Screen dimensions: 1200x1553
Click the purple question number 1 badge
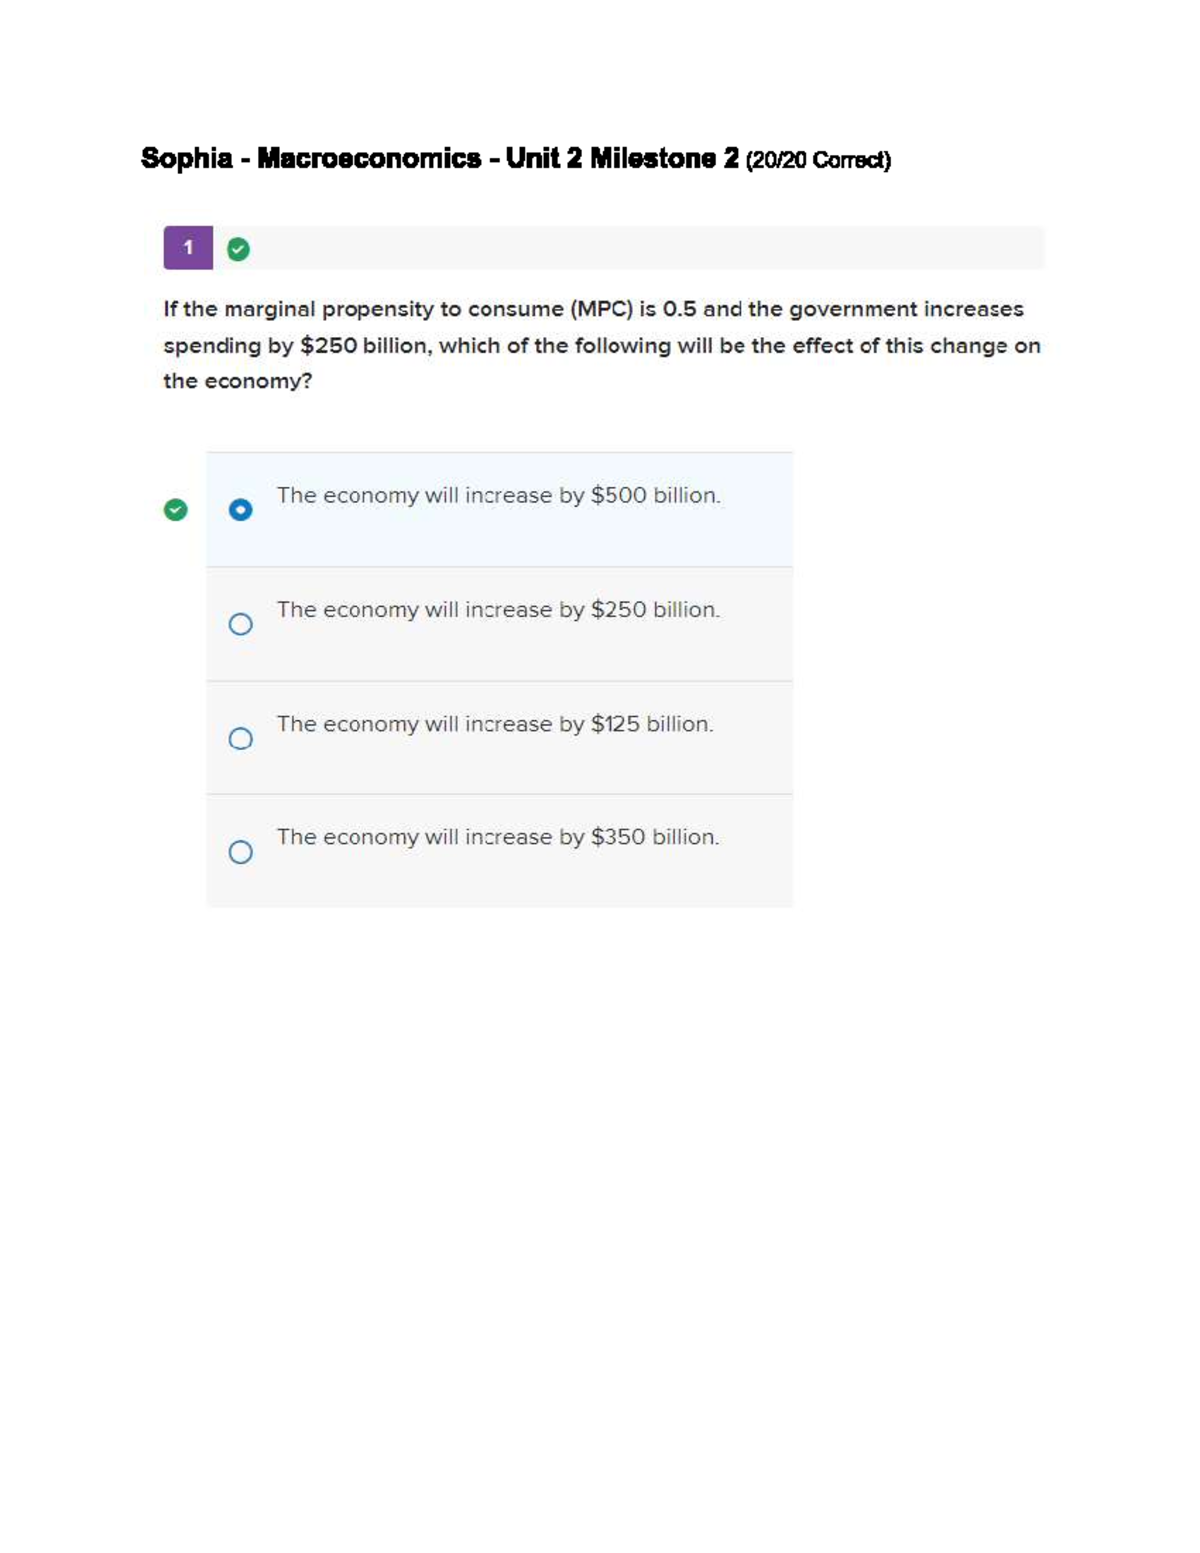click(x=188, y=248)
